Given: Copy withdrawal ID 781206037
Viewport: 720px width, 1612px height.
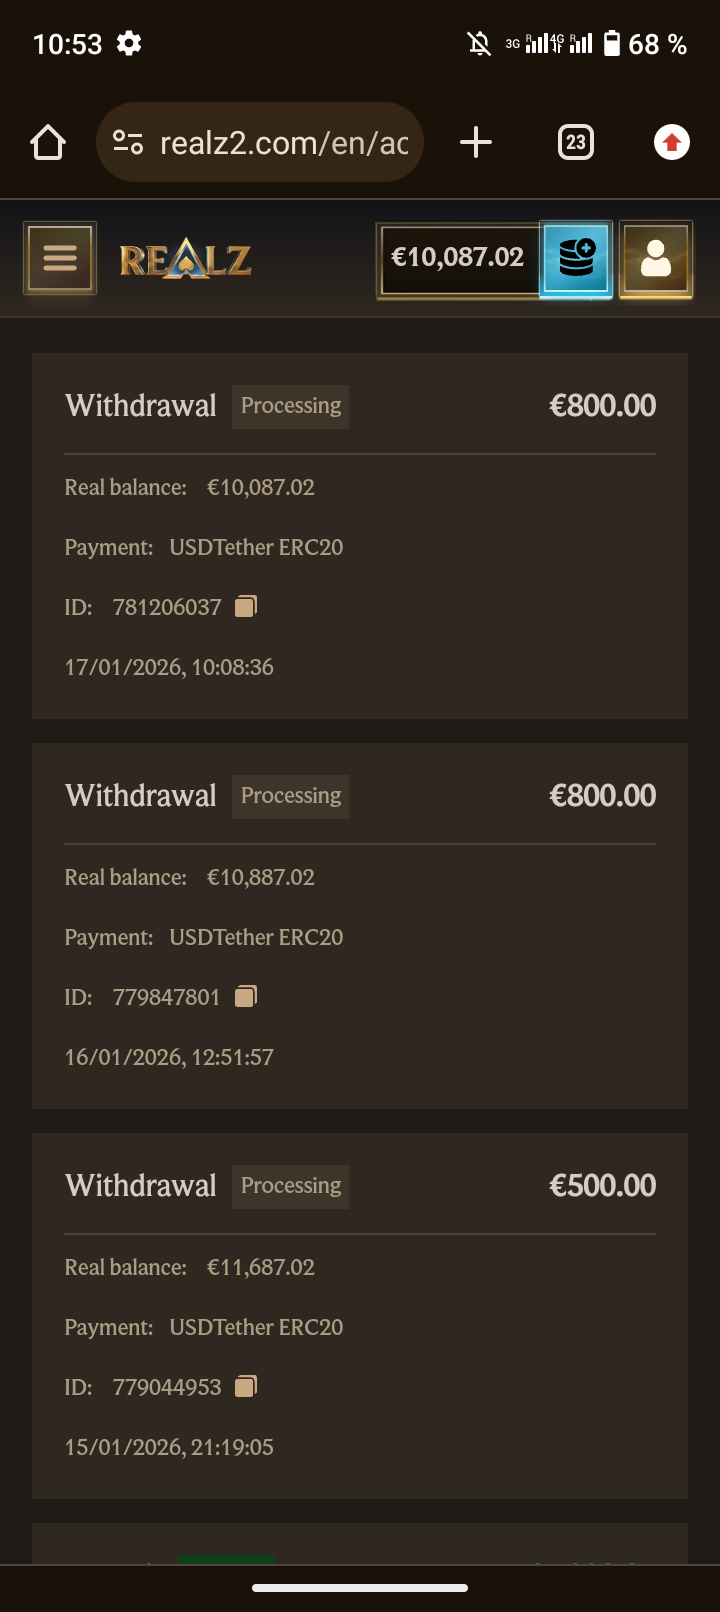Looking at the screenshot, I should click(246, 606).
